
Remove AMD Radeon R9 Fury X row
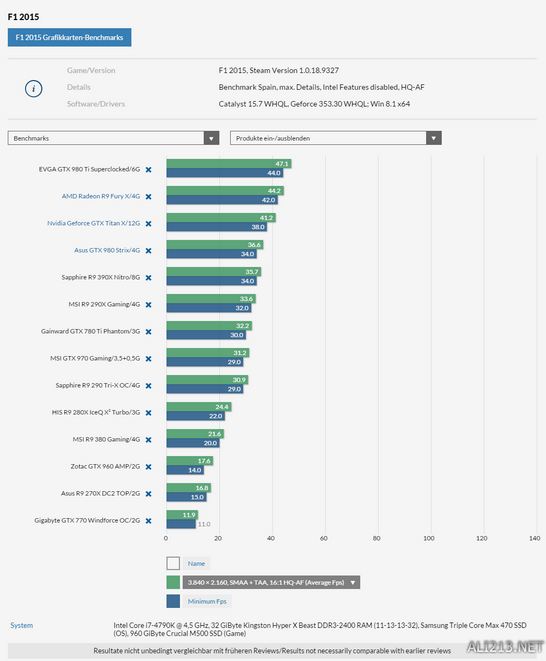pyautogui.click(x=148, y=196)
